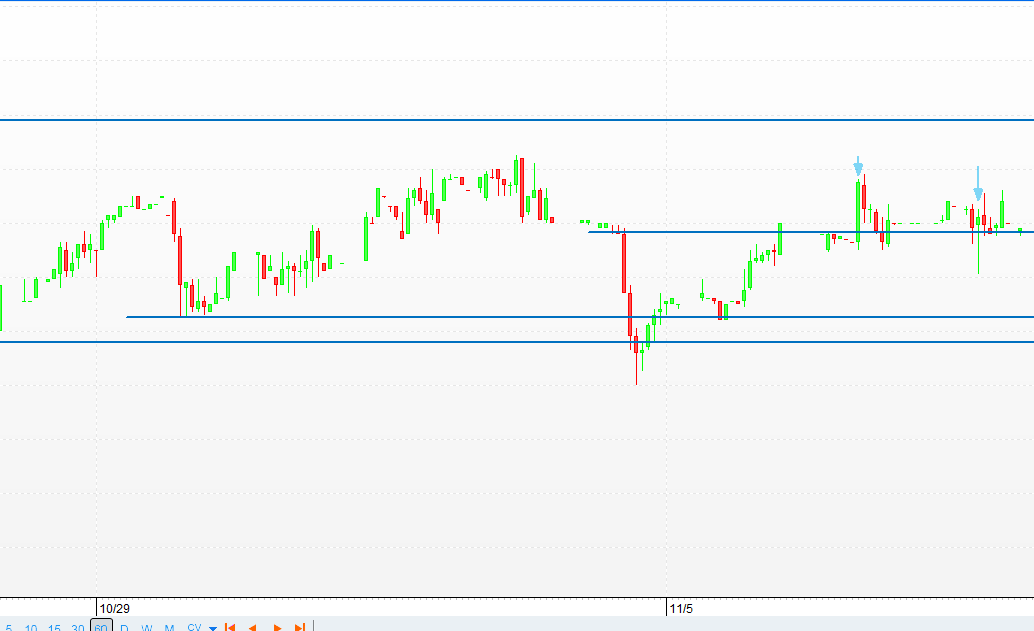Step chart forward with right orange arrow
Image resolution: width=1034 pixels, height=631 pixels.
point(277,628)
